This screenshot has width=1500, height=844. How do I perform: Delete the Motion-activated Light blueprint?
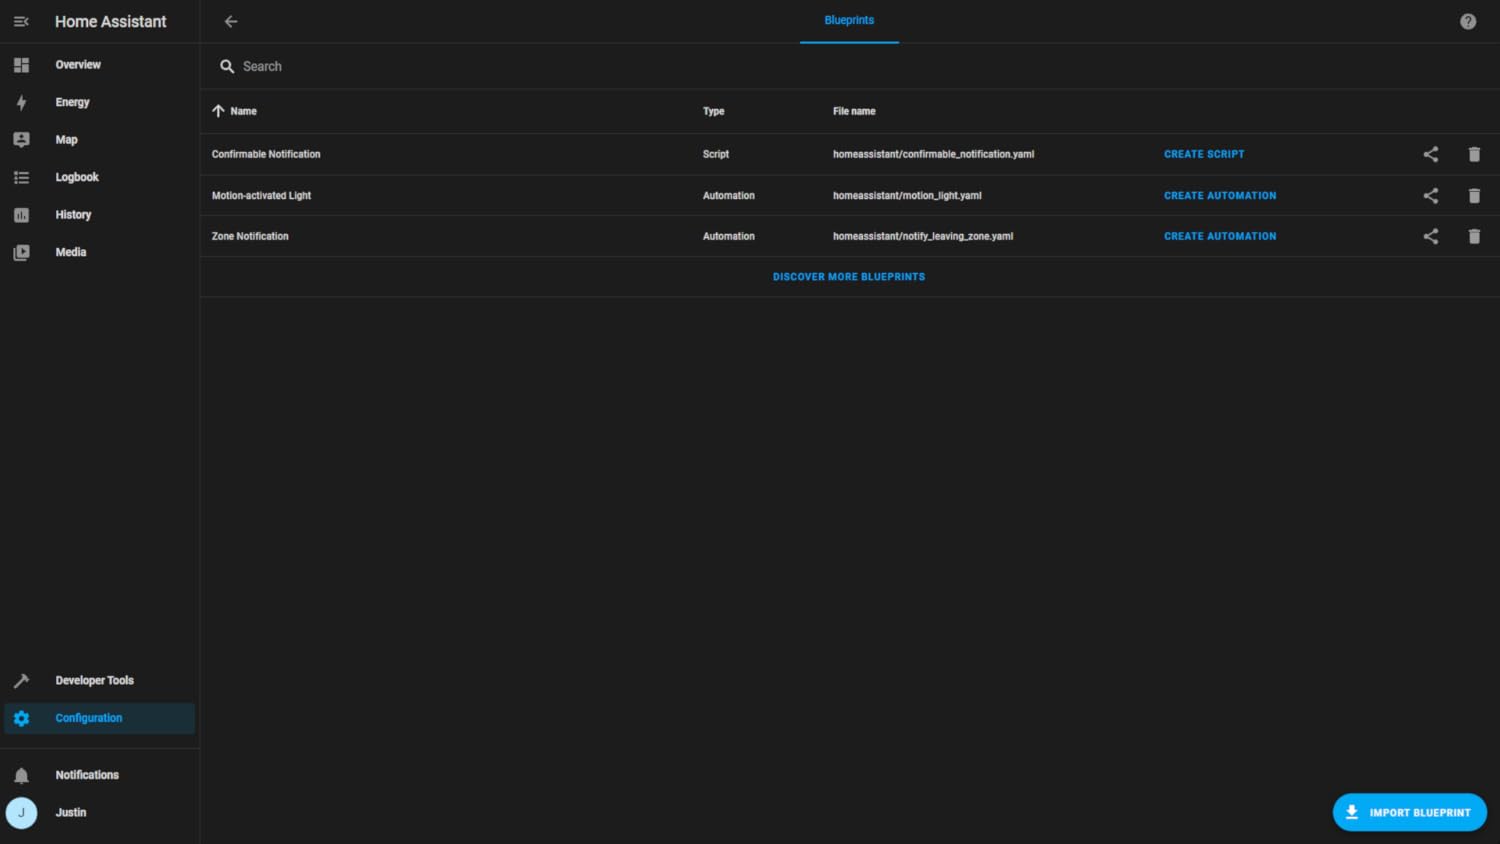click(1474, 196)
